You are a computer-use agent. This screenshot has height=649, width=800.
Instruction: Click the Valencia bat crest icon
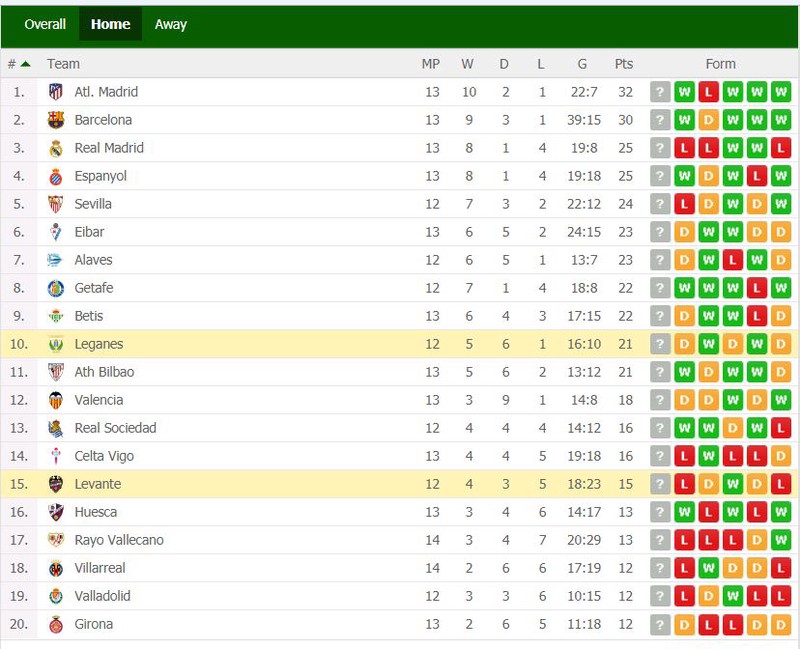(x=56, y=401)
